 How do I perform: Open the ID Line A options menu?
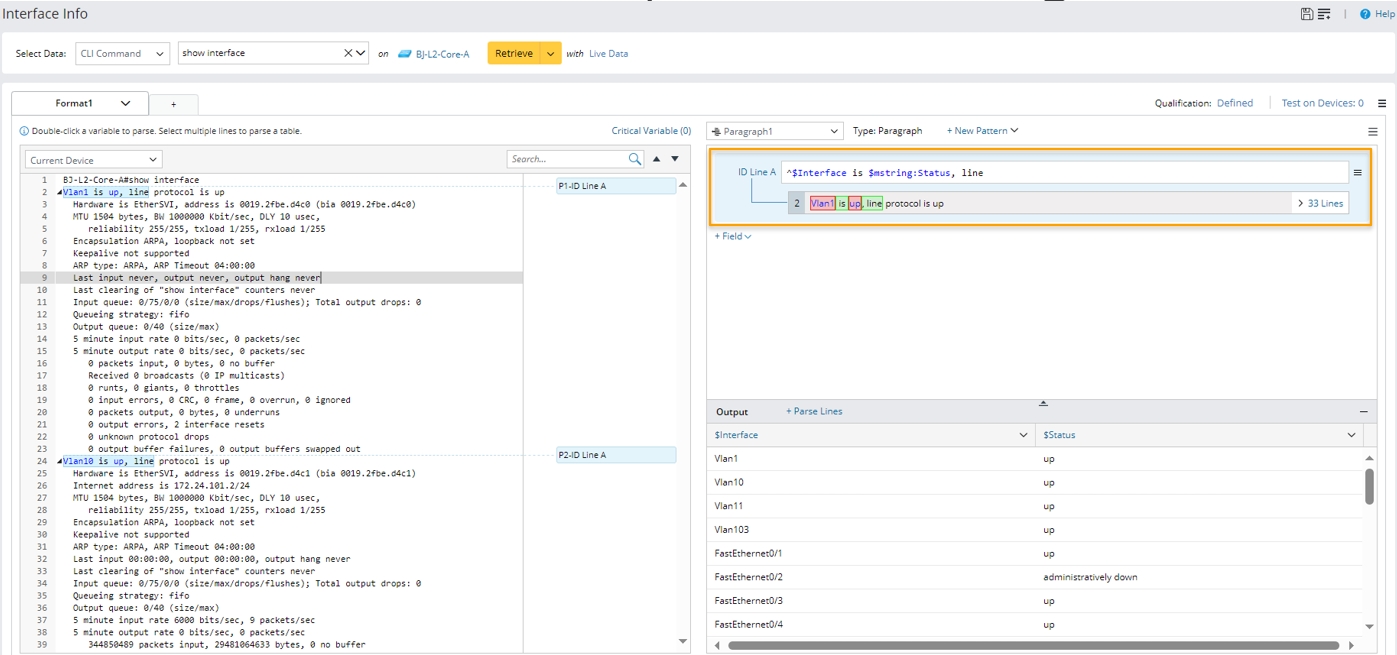click(1357, 173)
